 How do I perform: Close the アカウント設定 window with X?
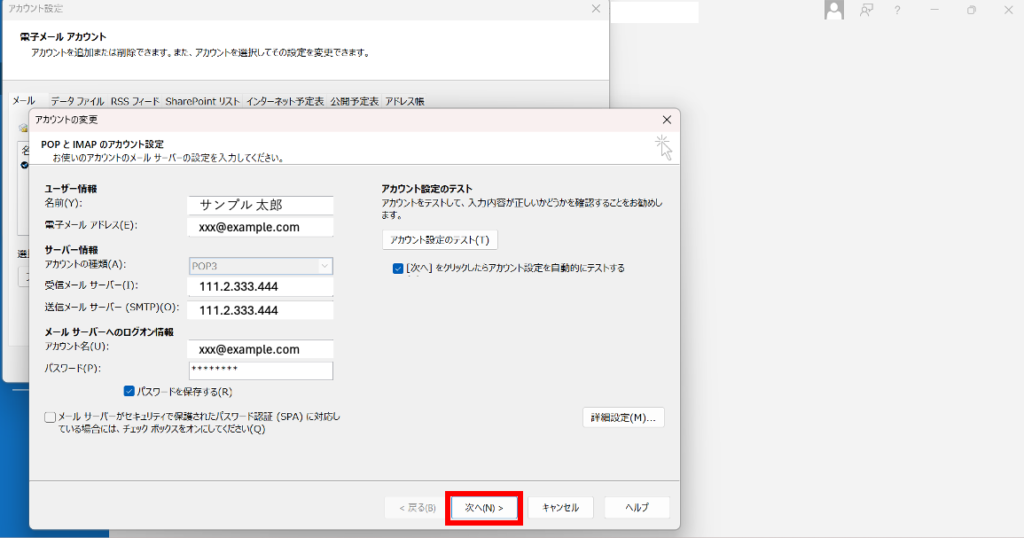tap(596, 9)
